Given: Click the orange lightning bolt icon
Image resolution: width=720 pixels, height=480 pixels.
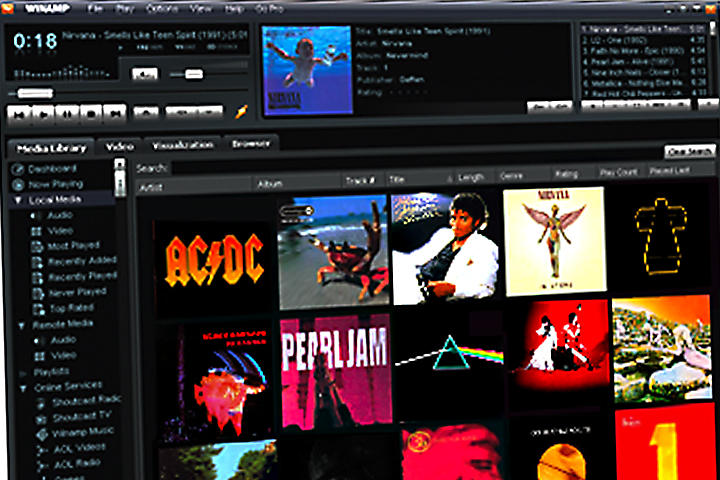Looking at the screenshot, I should (x=240, y=112).
